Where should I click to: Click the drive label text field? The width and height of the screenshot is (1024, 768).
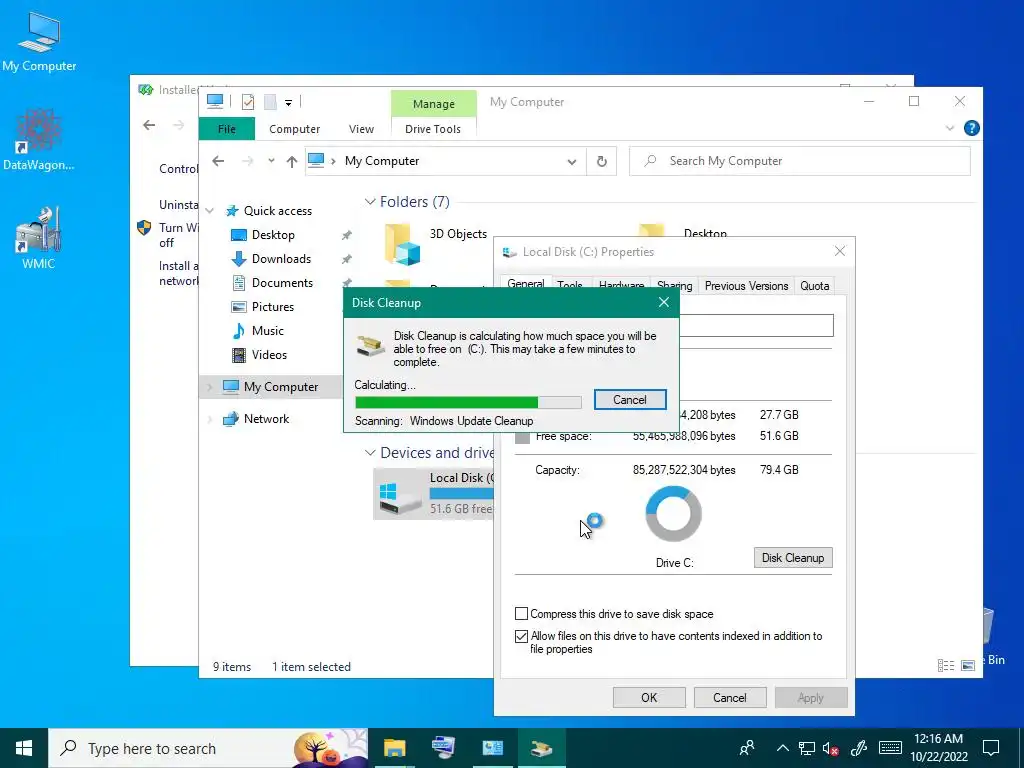click(x=756, y=325)
